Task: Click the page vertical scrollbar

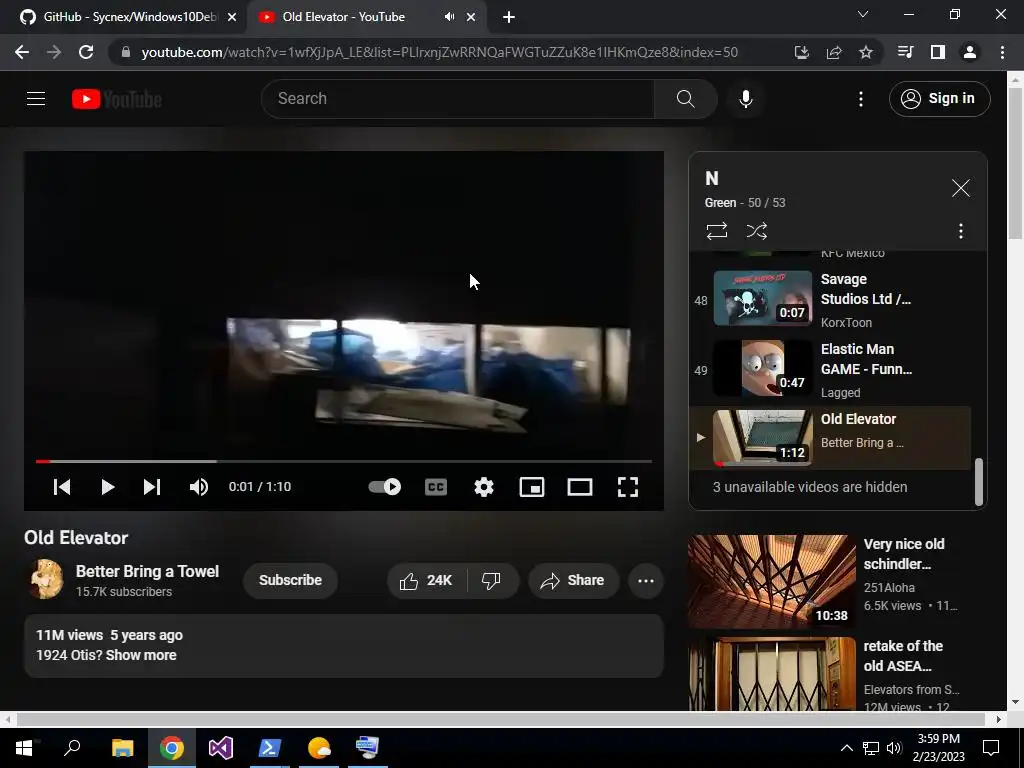Action: (x=1016, y=164)
